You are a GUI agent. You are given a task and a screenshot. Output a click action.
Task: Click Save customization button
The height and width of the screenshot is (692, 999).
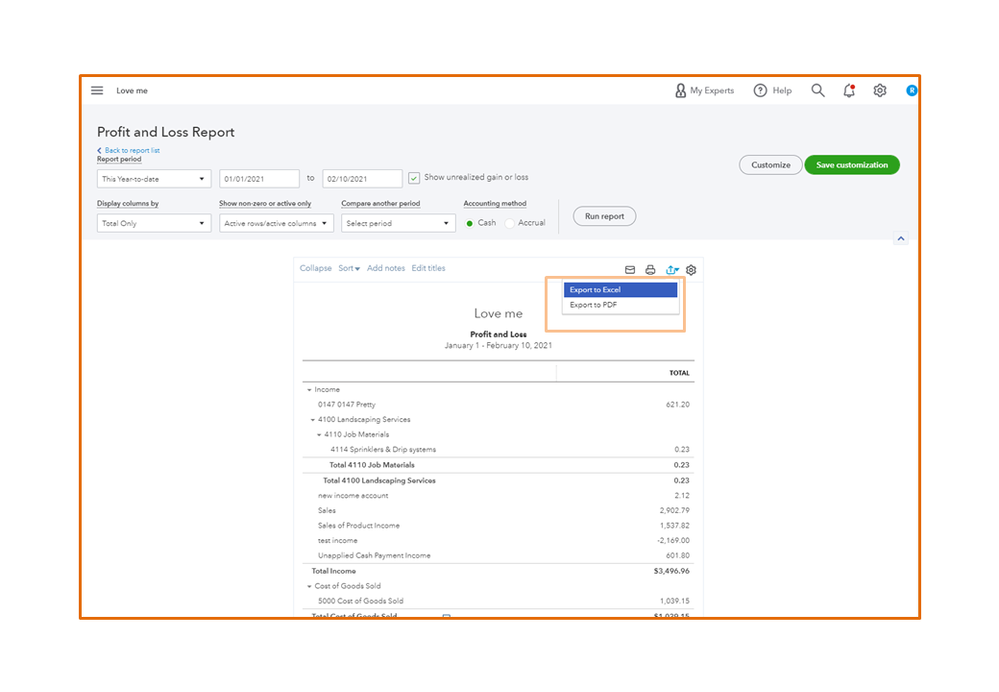(x=852, y=164)
